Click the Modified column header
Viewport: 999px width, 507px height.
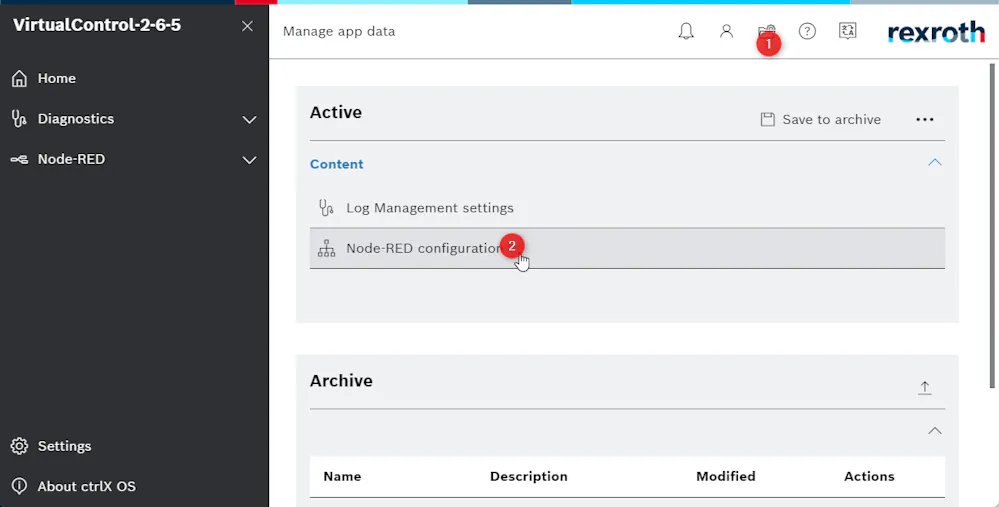point(726,476)
